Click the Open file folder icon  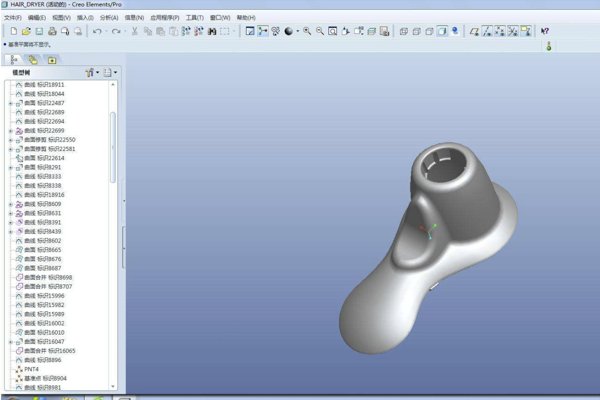coord(26,32)
